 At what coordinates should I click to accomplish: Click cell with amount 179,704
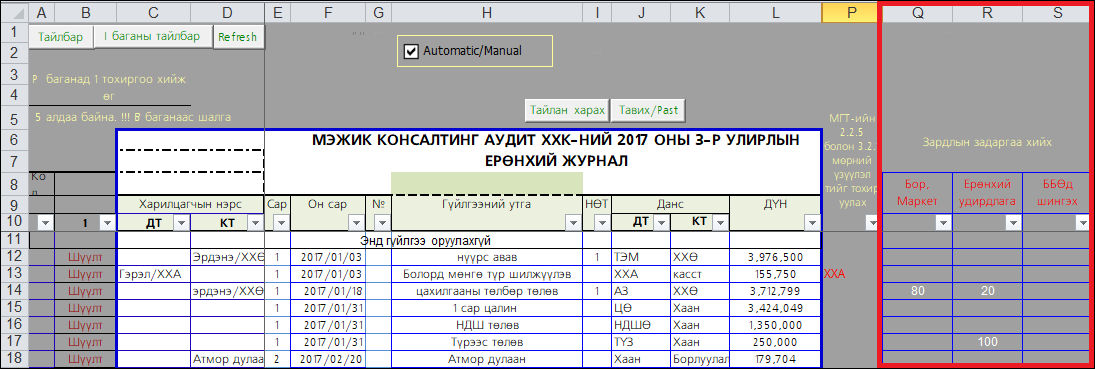[x=776, y=360]
